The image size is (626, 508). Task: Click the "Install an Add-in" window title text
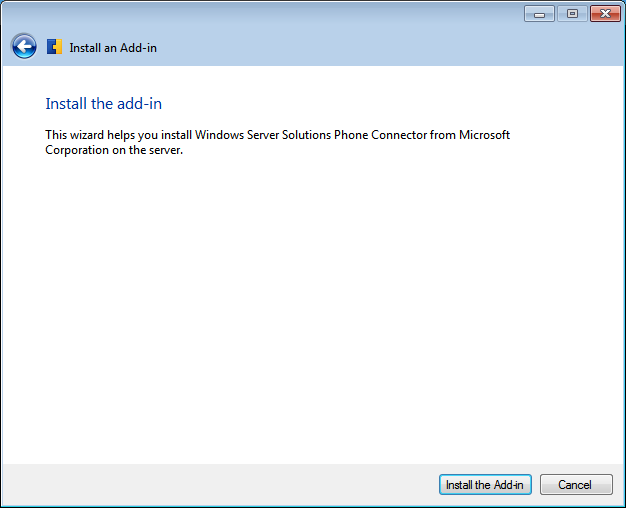tap(113, 48)
